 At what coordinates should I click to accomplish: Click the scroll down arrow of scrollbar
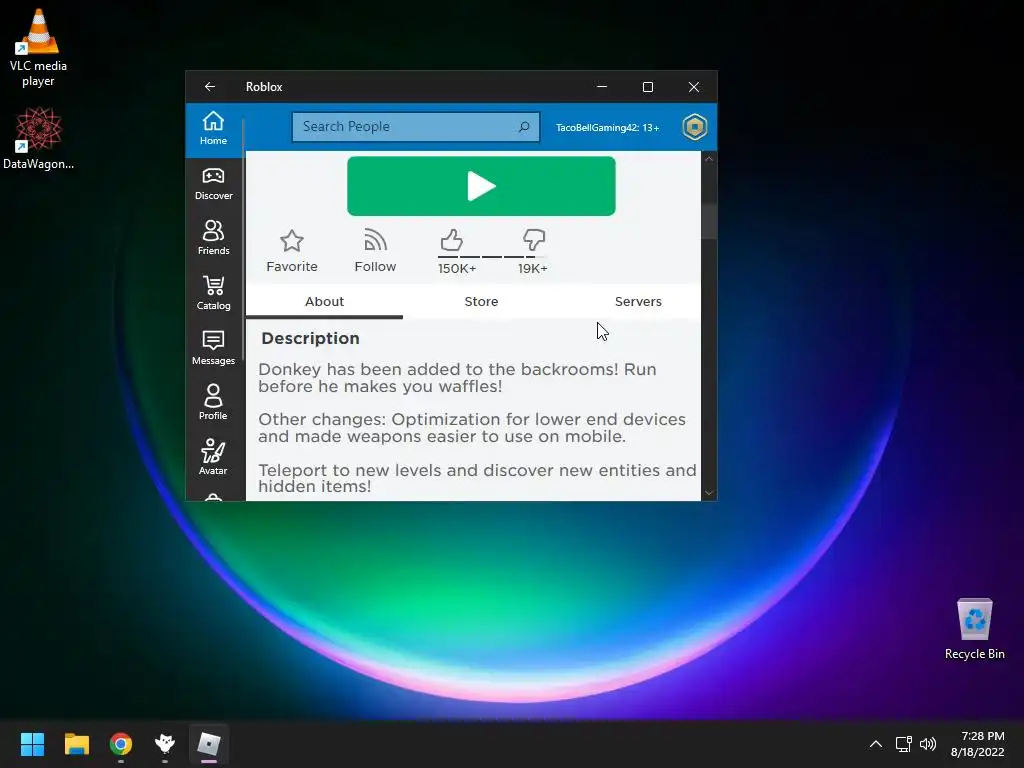[x=709, y=494]
